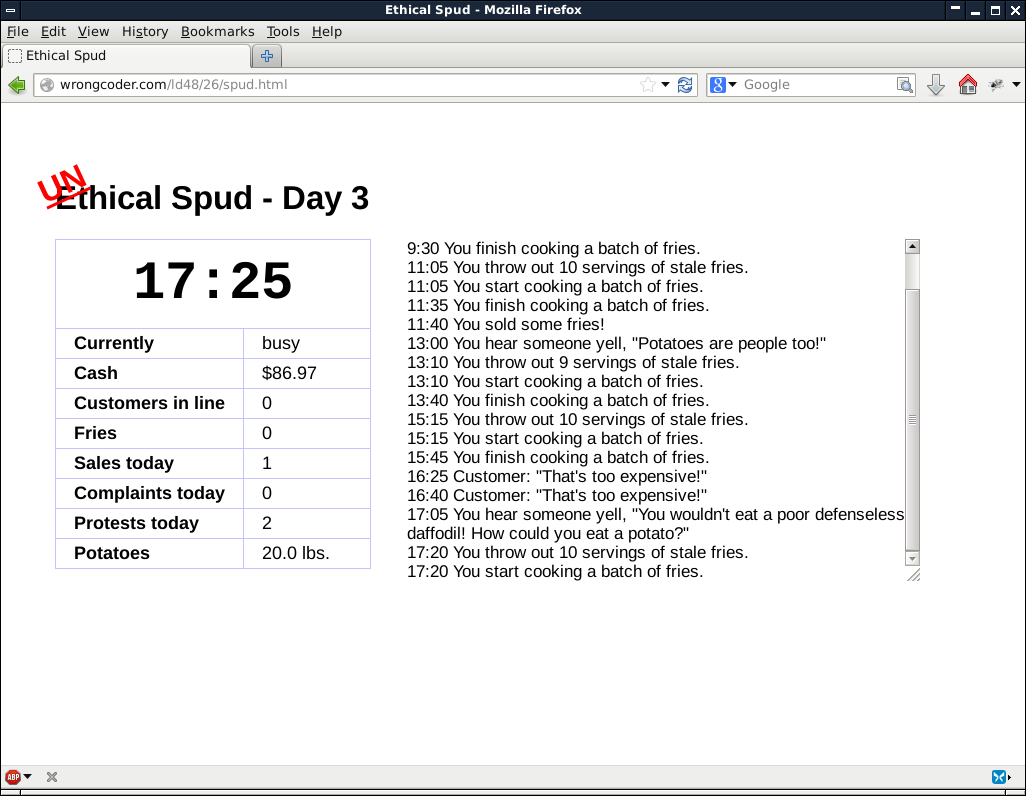
Task: Click the Cash value $86.97
Action: (289, 373)
